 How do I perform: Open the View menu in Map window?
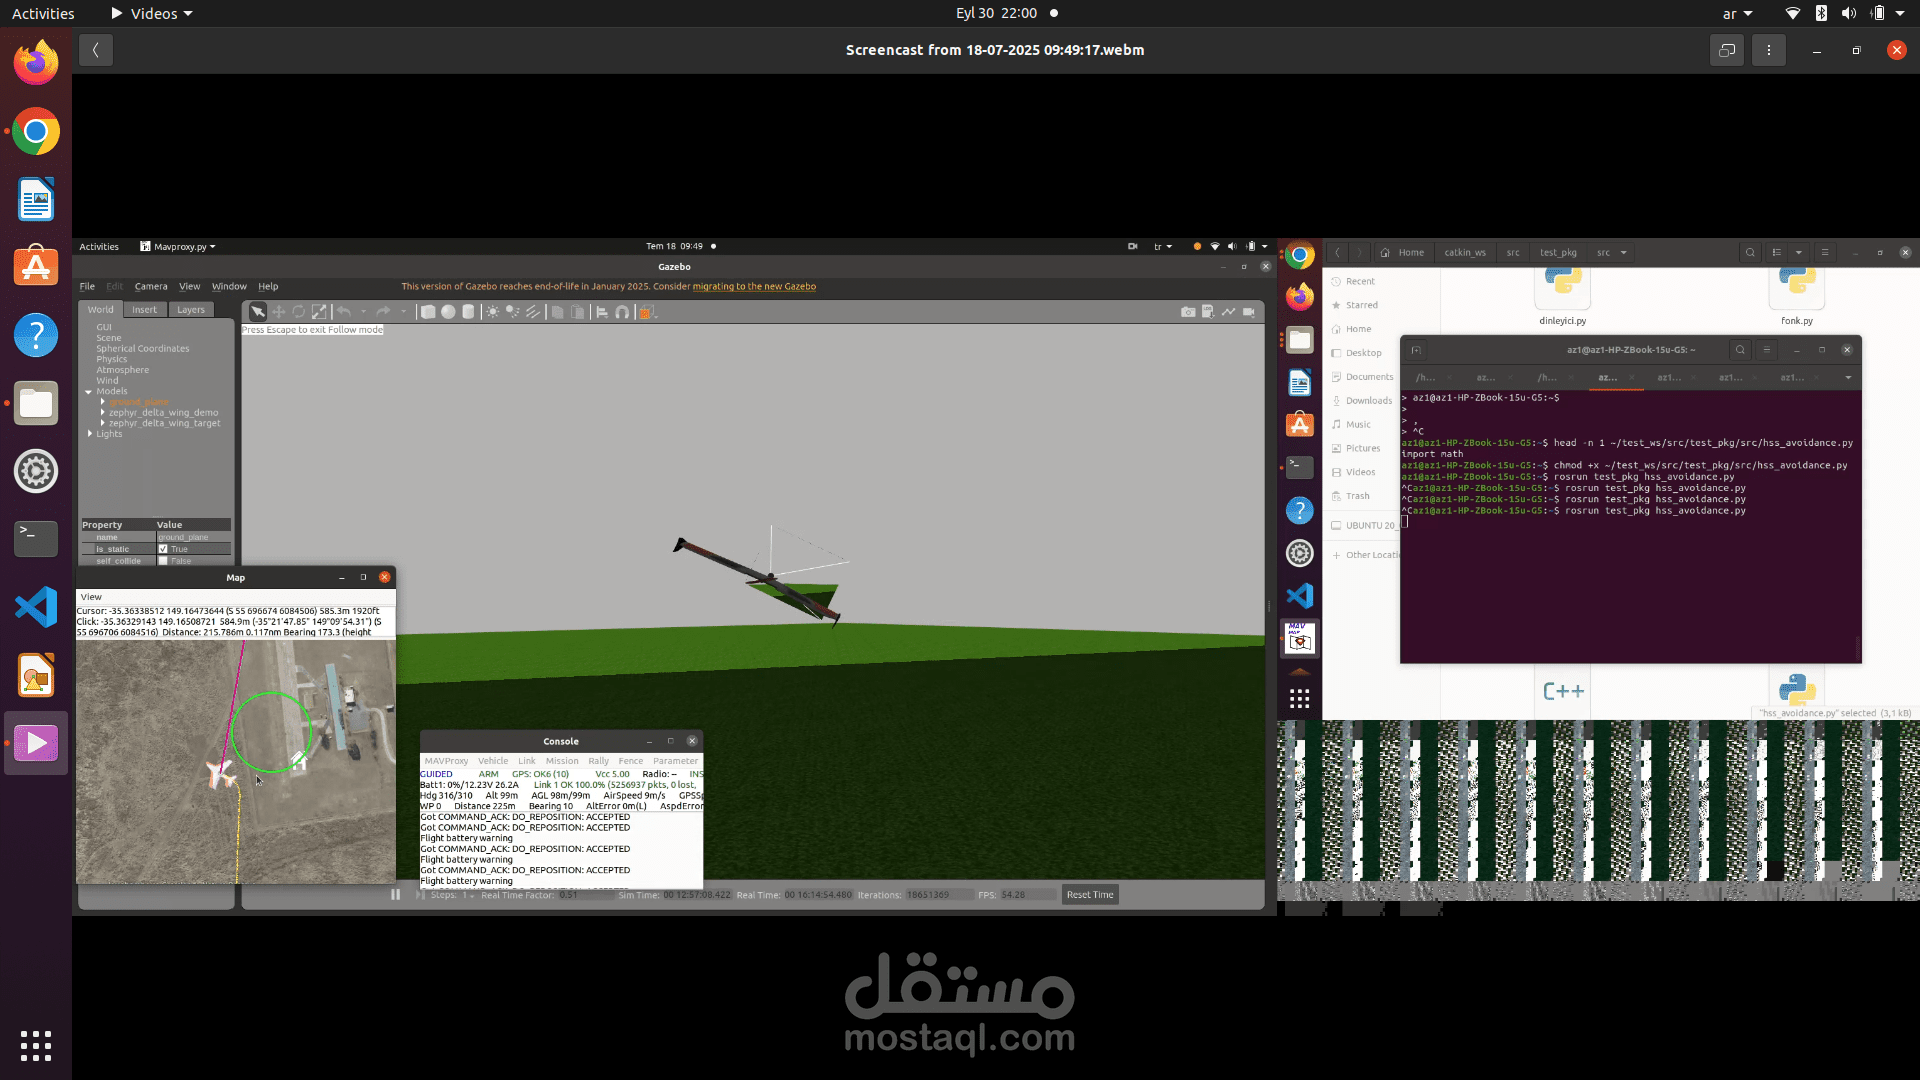91,597
